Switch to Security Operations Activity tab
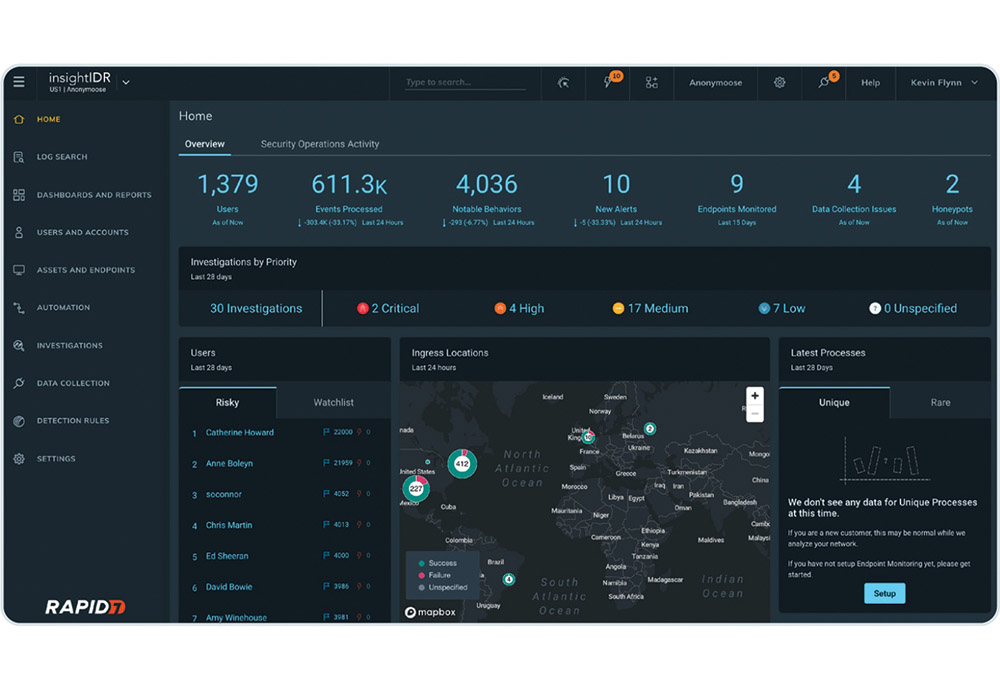 (x=320, y=144)
